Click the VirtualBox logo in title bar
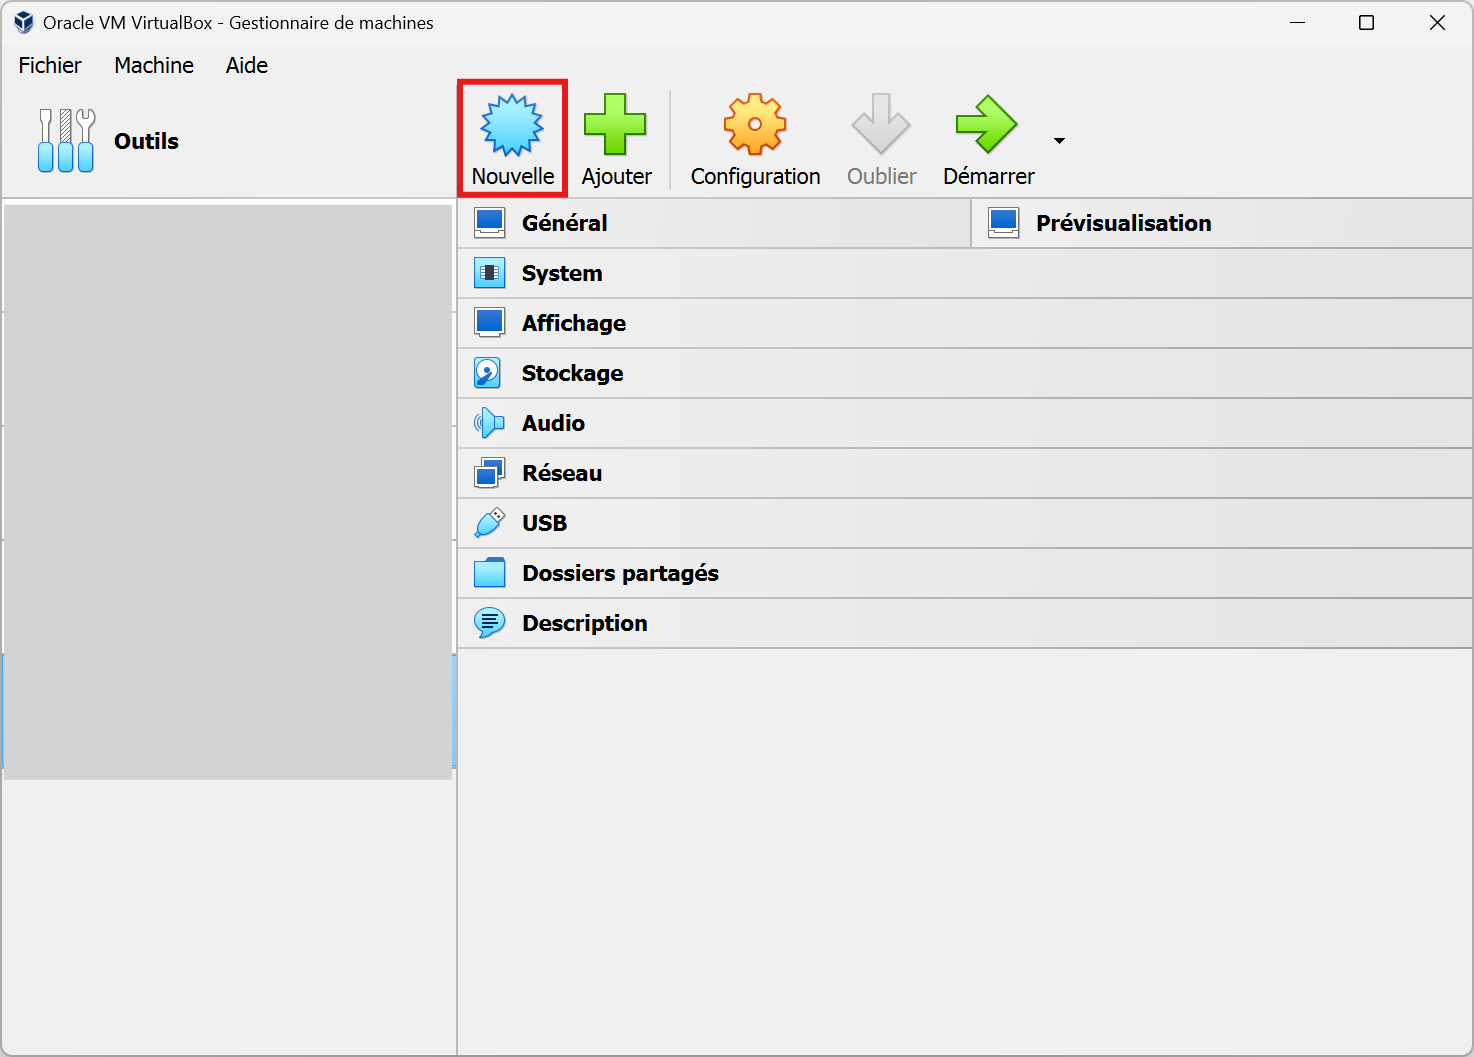 [x=24, y=22]
